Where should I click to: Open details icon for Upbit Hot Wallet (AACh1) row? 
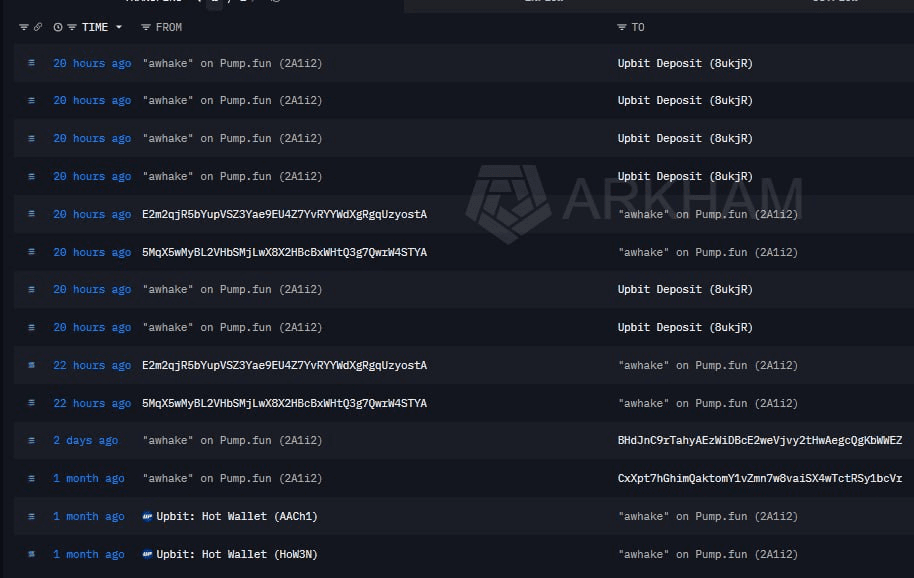(x=31, y=516)
